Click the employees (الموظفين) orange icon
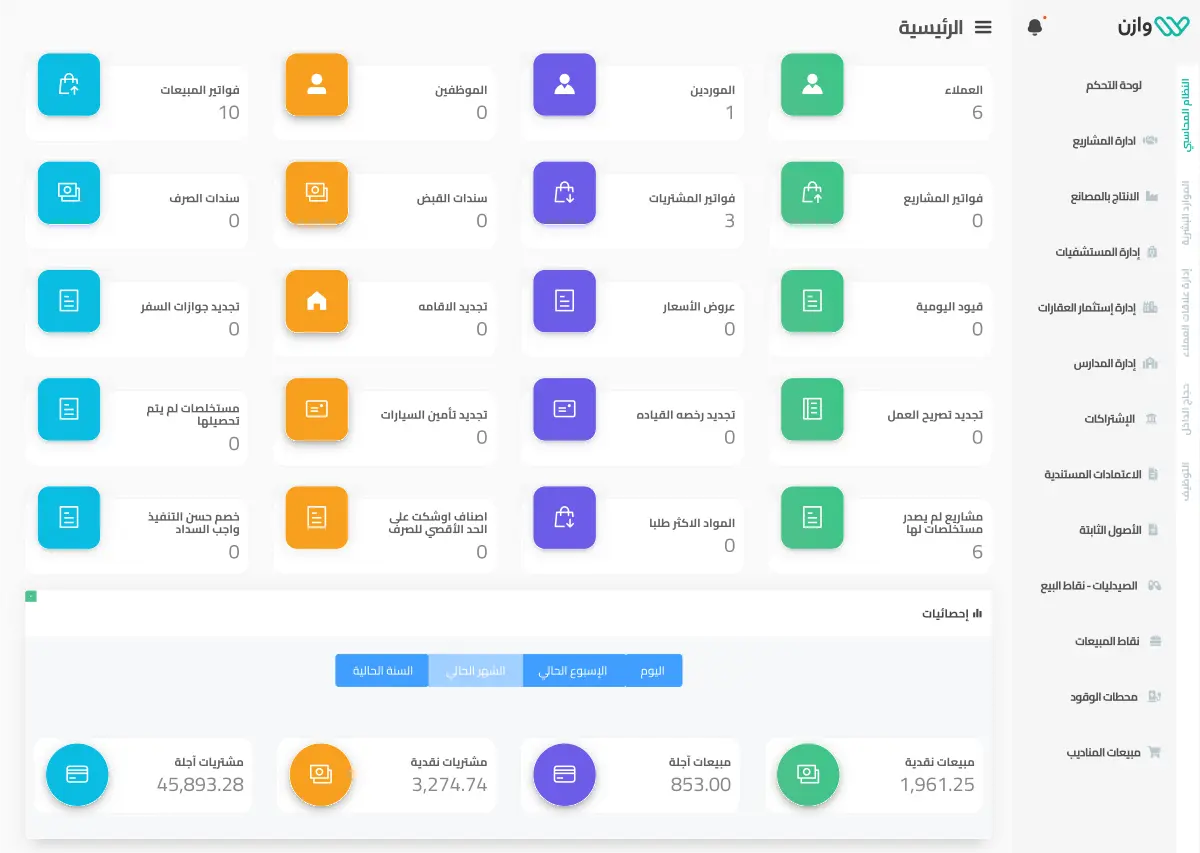The width and height of the screenshot is (1200, 853). tap(316, 85)
